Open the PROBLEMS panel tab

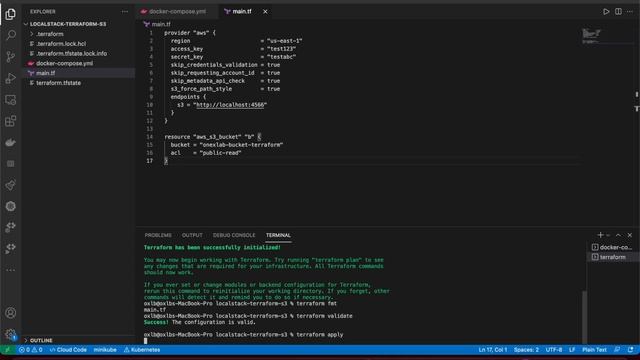(158, 235)
